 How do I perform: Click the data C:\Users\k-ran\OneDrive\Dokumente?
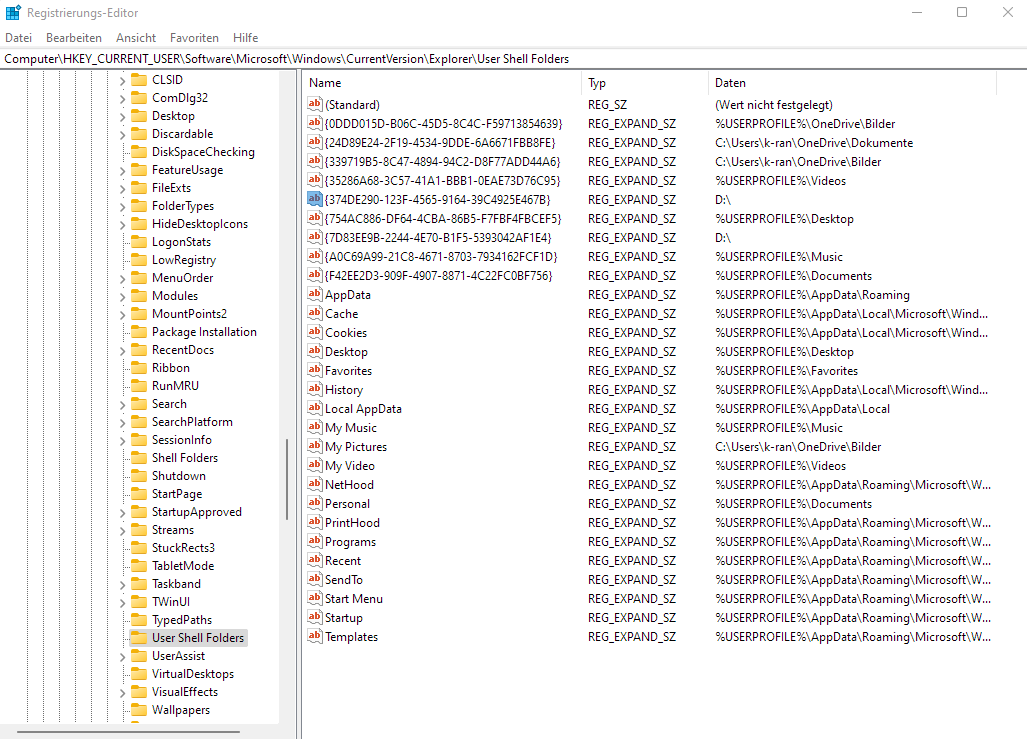tap(814, 143)
